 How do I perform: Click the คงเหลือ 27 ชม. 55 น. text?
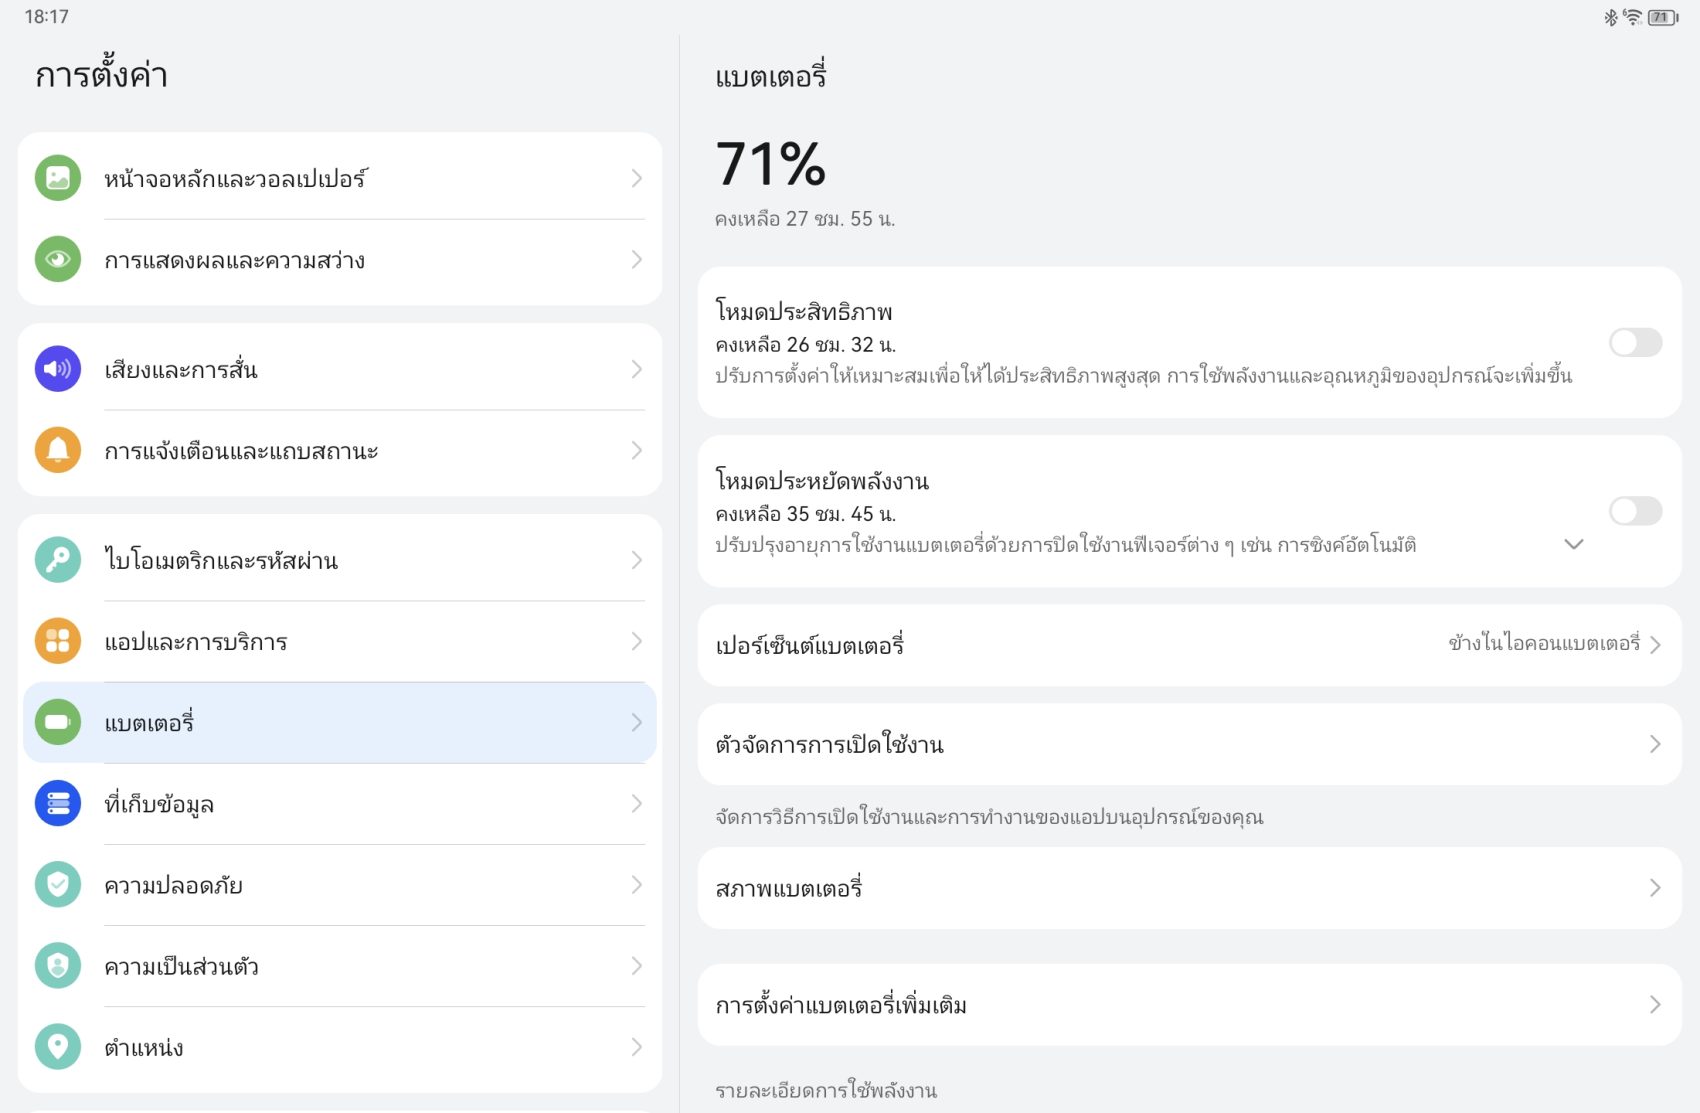click(x=805, y=219)
